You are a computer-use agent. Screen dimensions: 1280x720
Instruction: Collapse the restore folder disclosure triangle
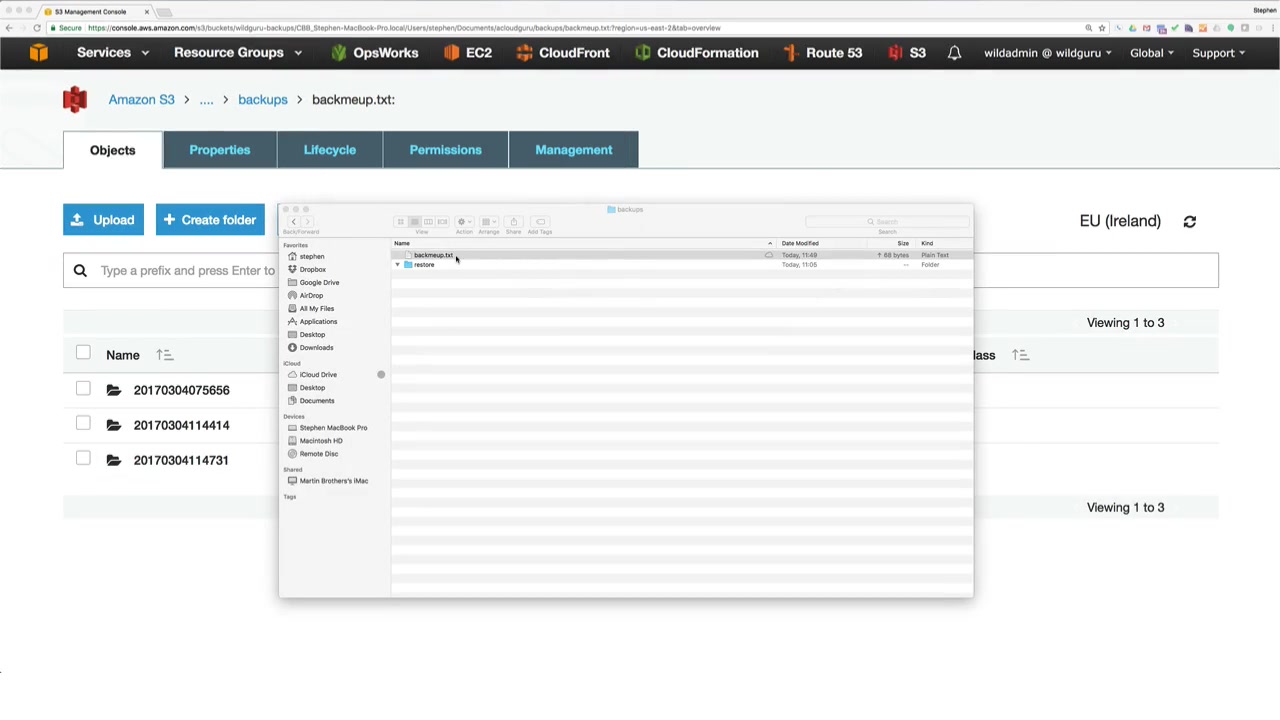point(397,265)
